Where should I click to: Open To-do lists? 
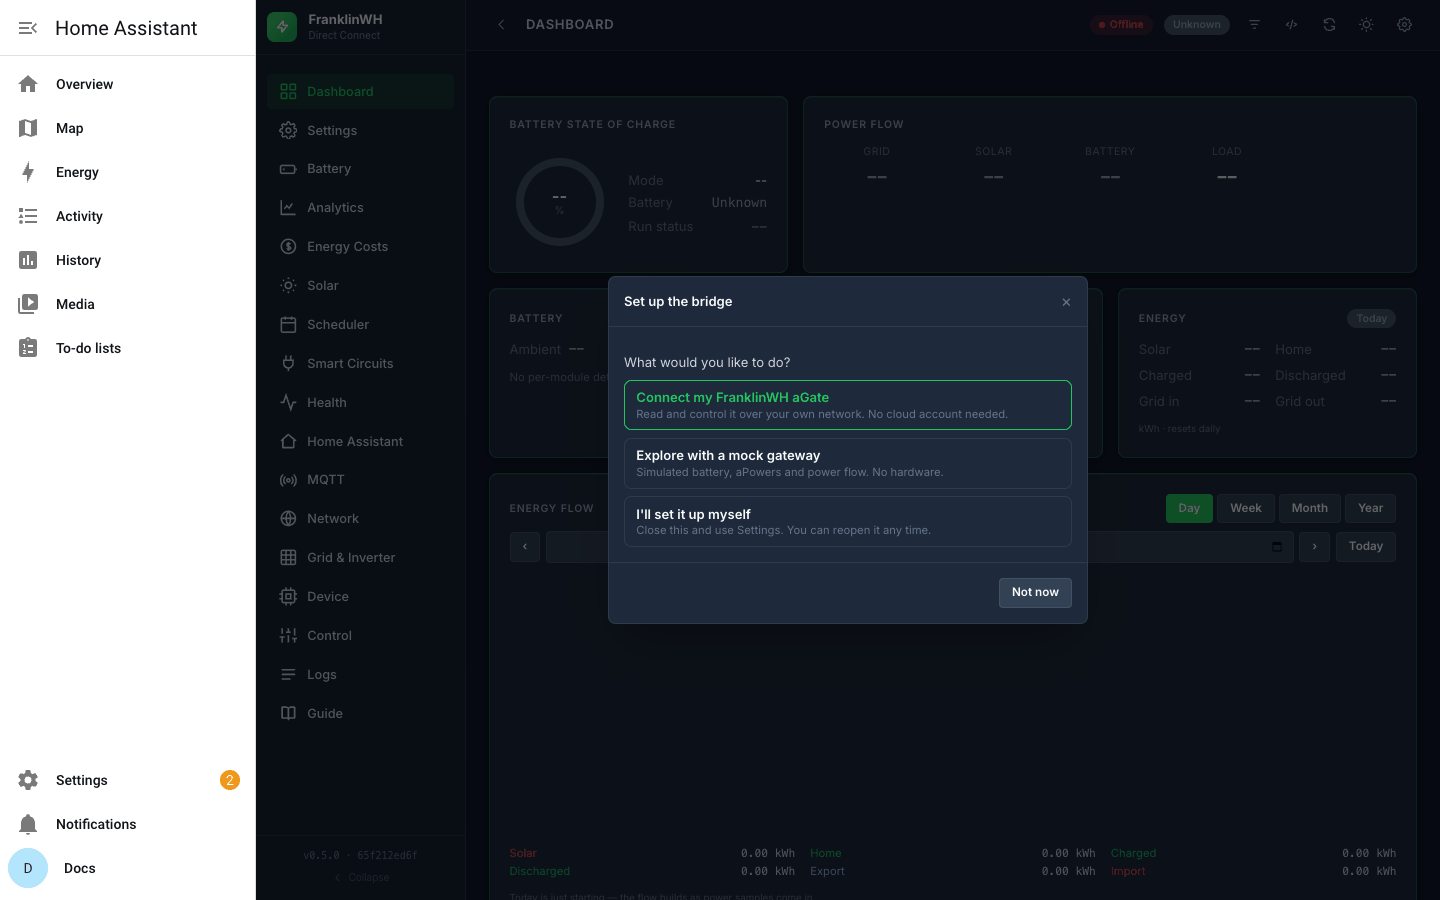(x=128, y=348)
